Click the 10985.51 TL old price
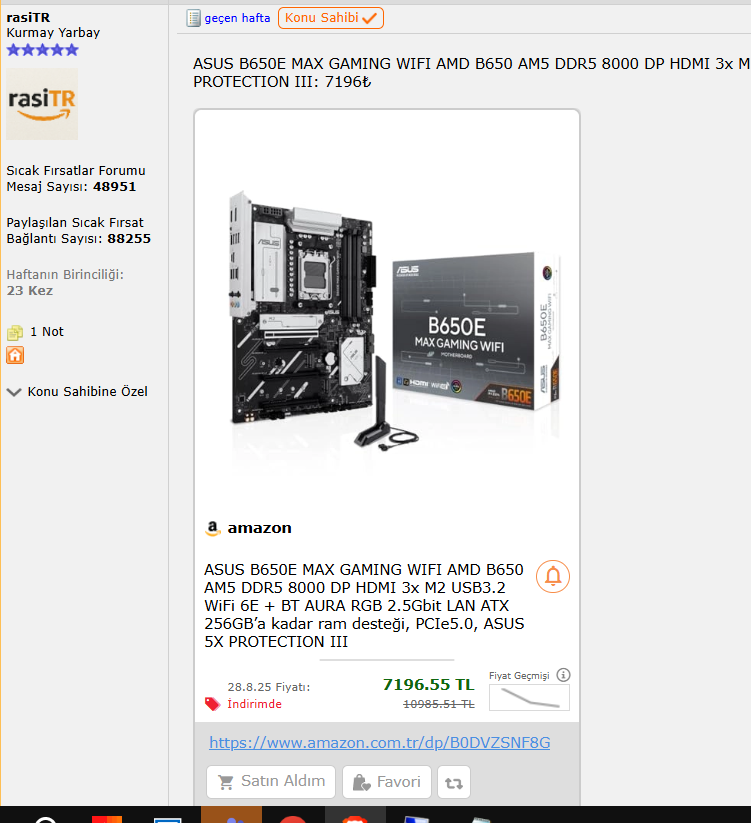Screen dimensions: 751x823 [x=439, y=704]
